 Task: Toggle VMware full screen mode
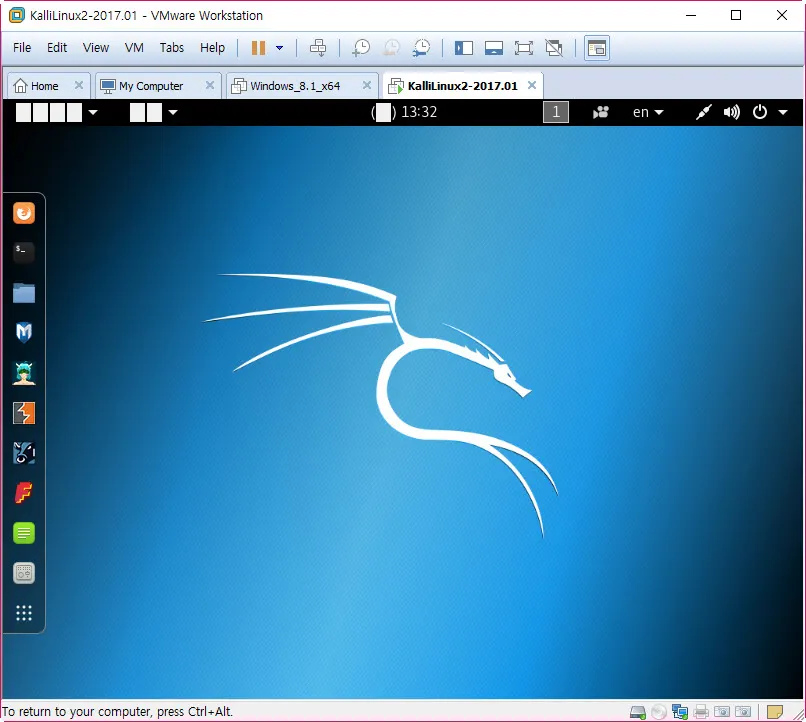click(x=523, y=48)
